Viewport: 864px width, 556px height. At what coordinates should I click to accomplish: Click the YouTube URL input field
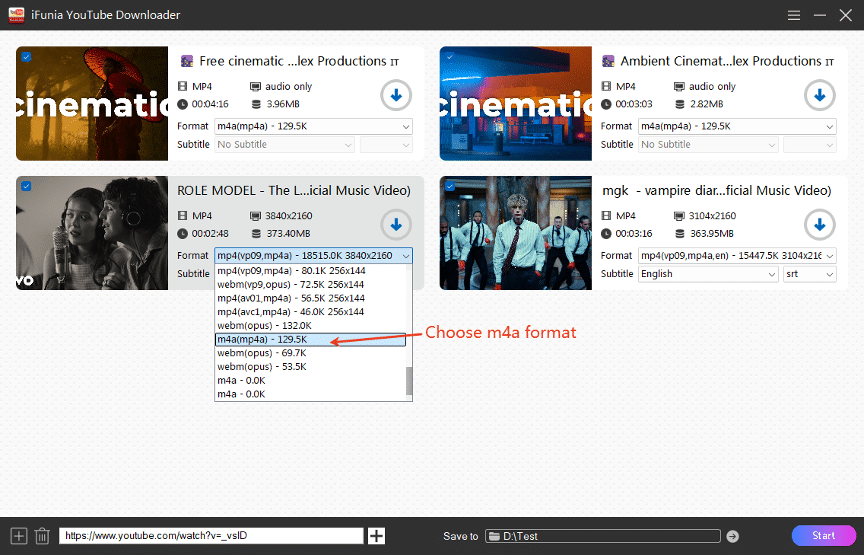click(x=211, y=536)
